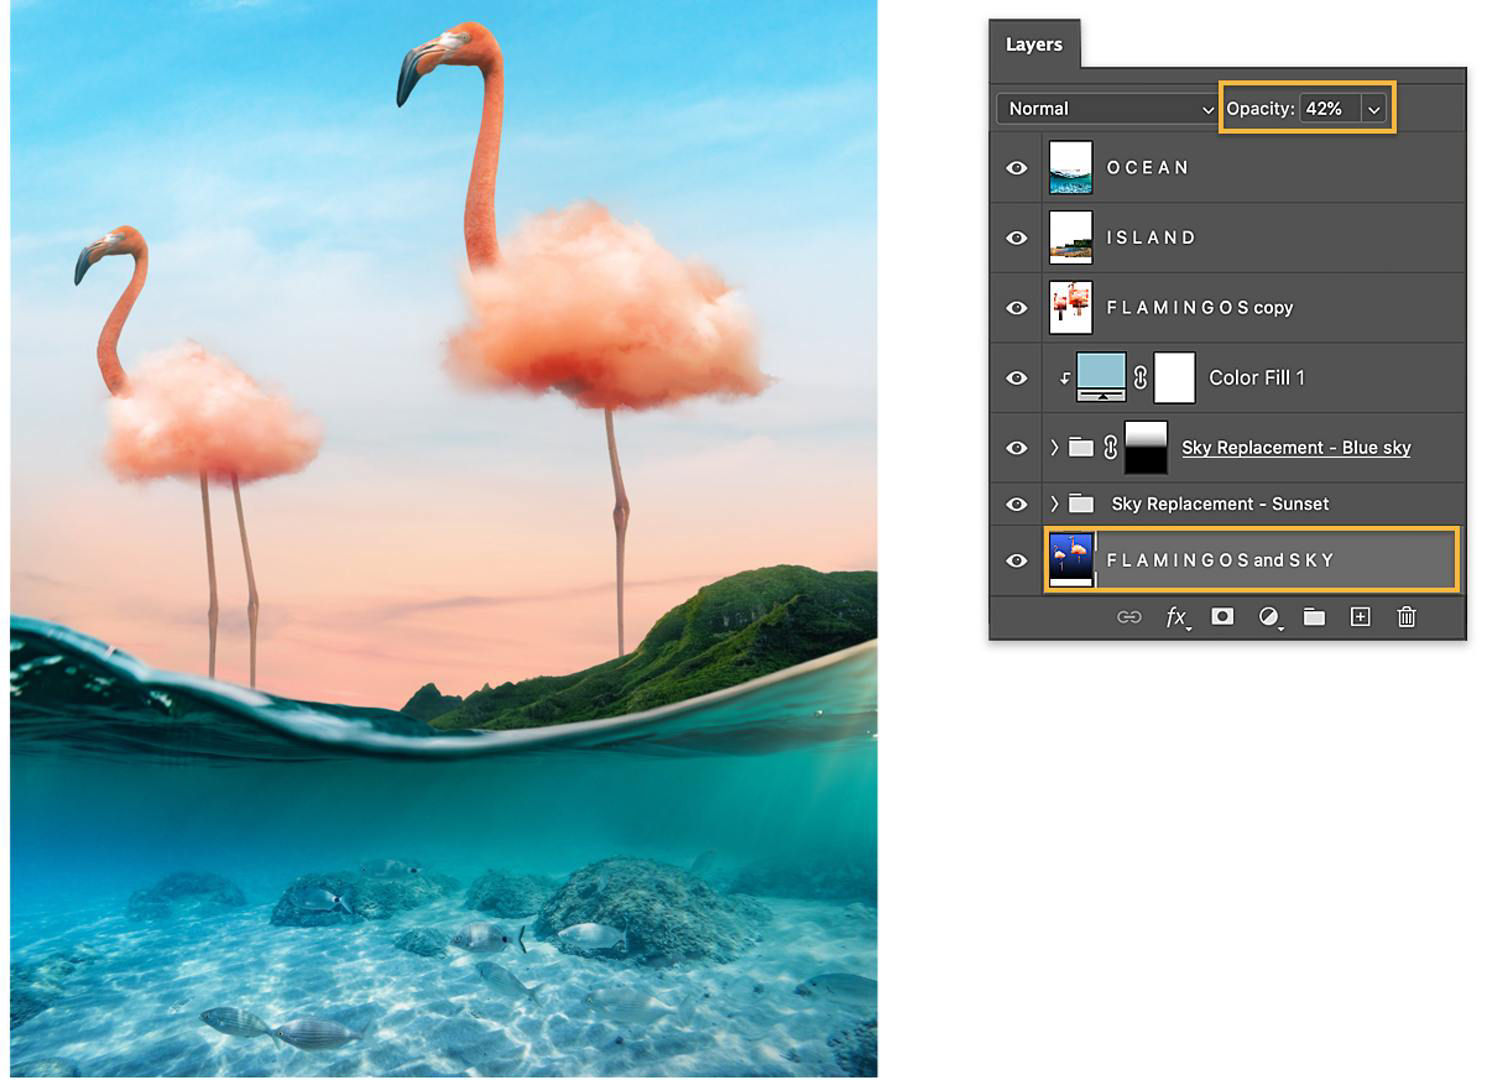Add a layer mask to selected layer
This screenshot has height=1080, width=1485.
(x=1222, y=617)
